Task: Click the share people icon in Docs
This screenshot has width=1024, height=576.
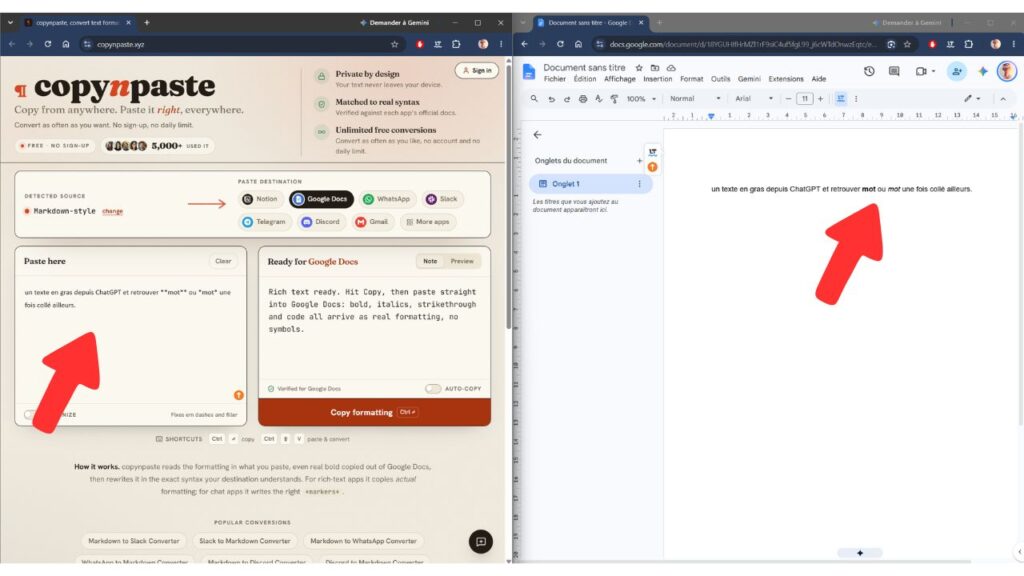Action: (x=957, y=71)
